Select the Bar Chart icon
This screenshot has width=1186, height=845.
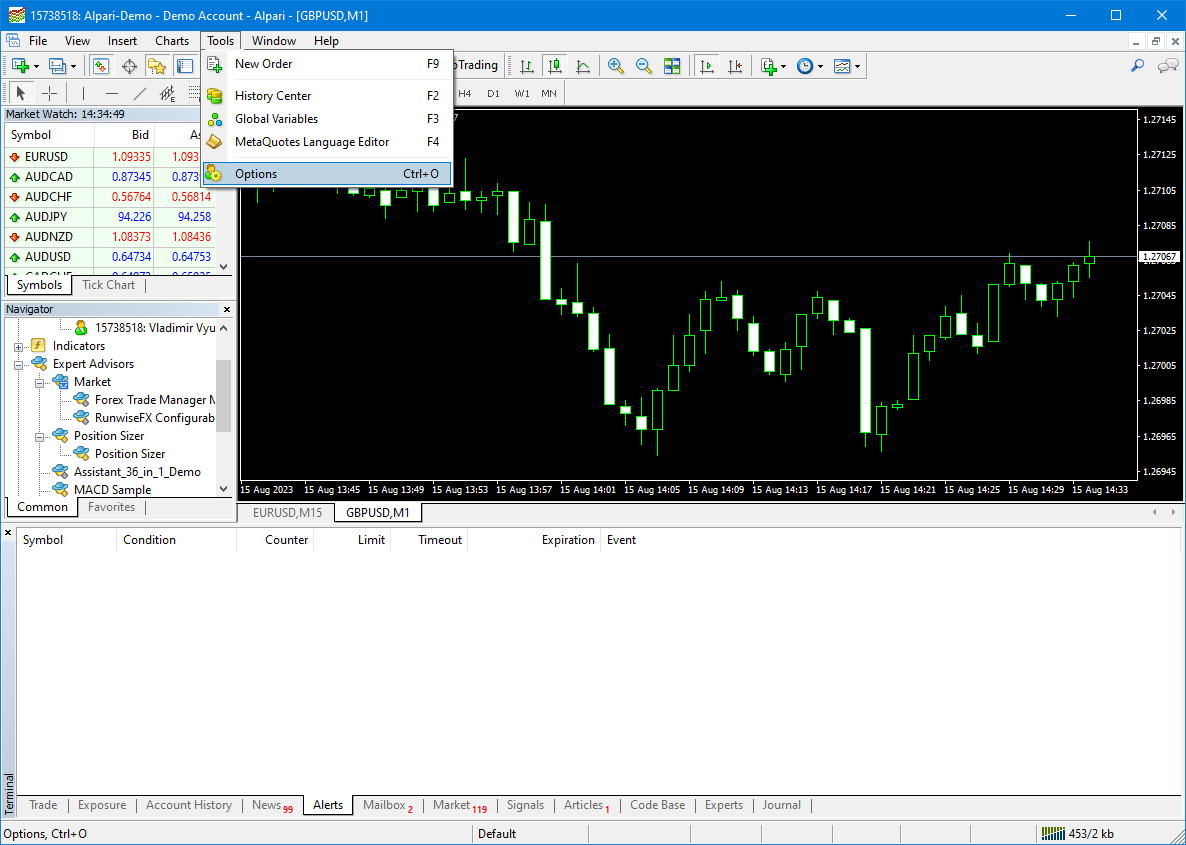pyautogui.click(x=527, y=66)
